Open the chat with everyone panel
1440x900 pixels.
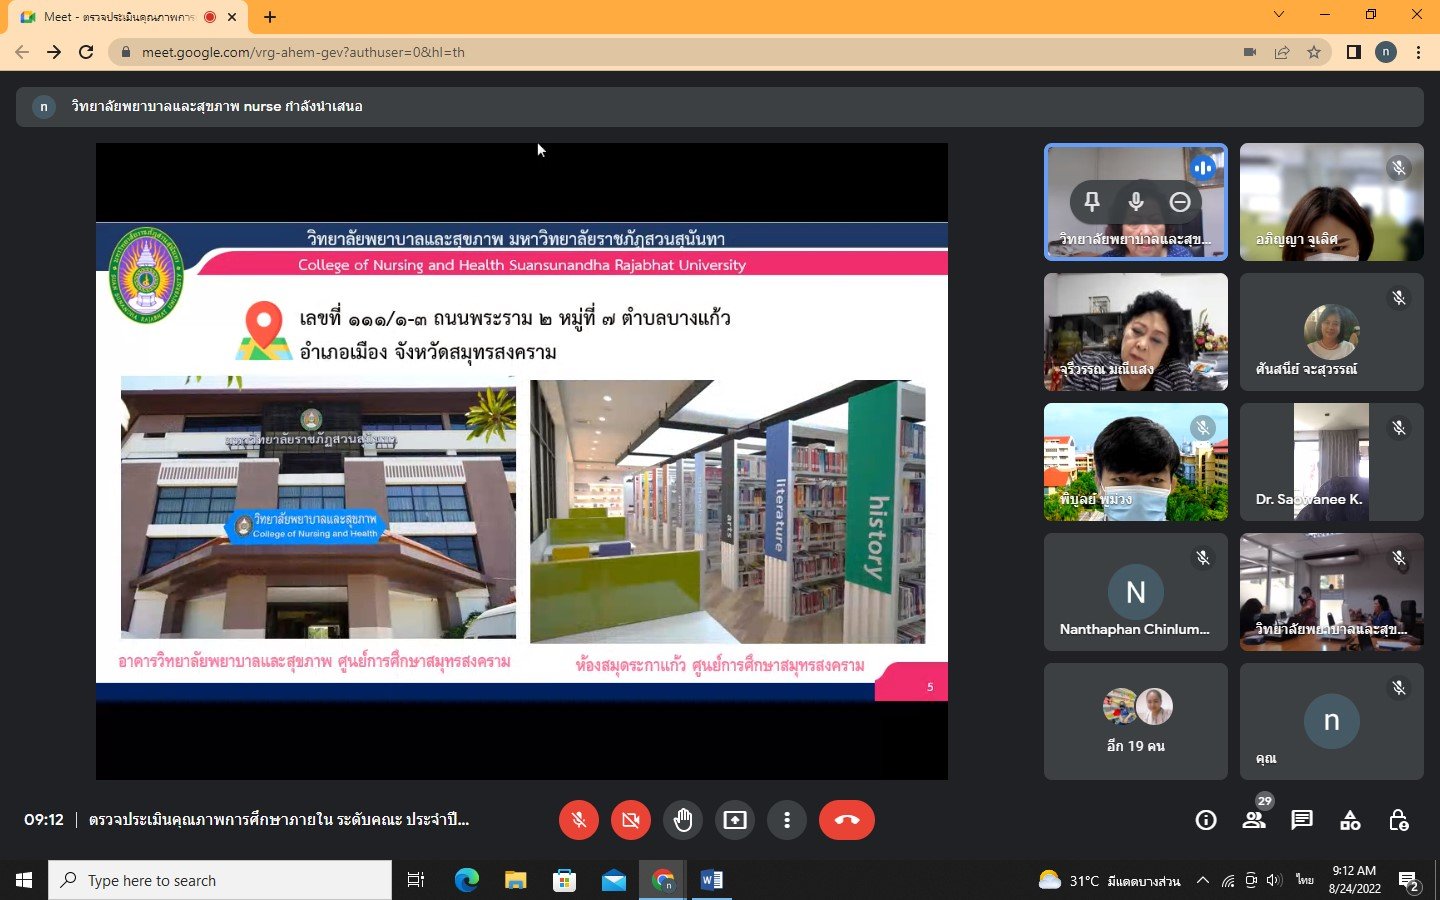[1302, 820]
